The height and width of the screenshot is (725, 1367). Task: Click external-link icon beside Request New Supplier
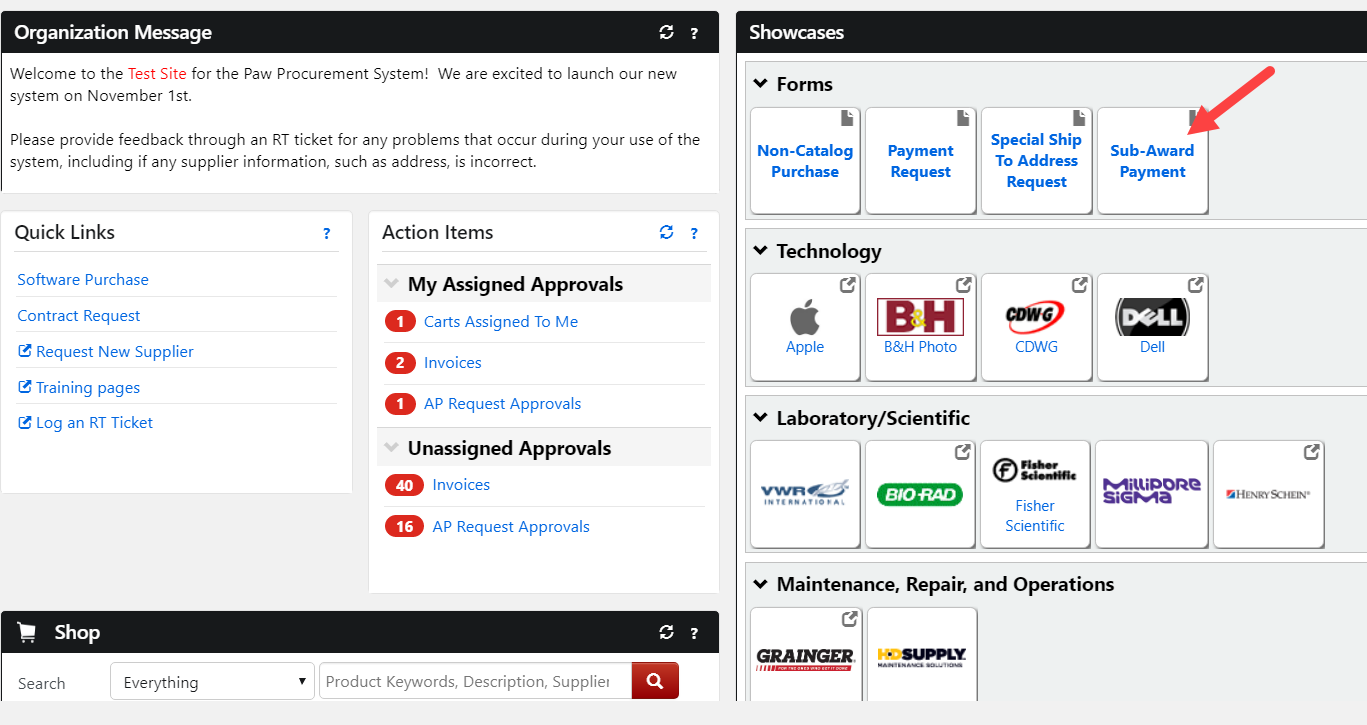pos(25,351)
